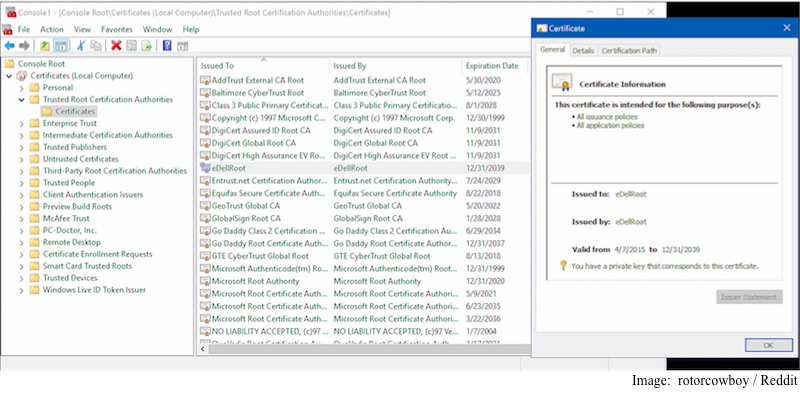
Task: Open Properties from the toolbar icon
Action: [x=131, y=46]
